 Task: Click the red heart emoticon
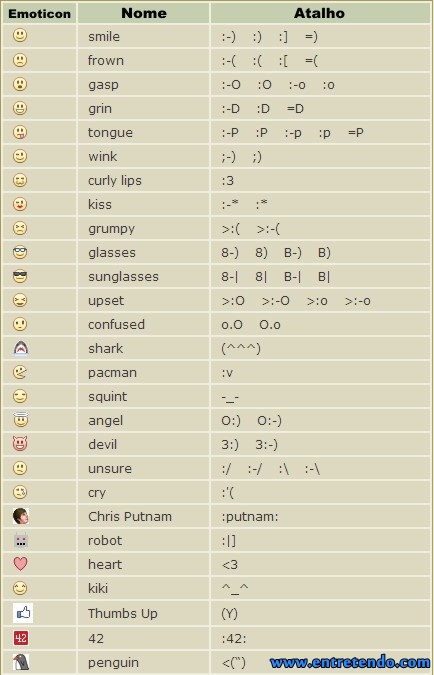pos(20,564)
